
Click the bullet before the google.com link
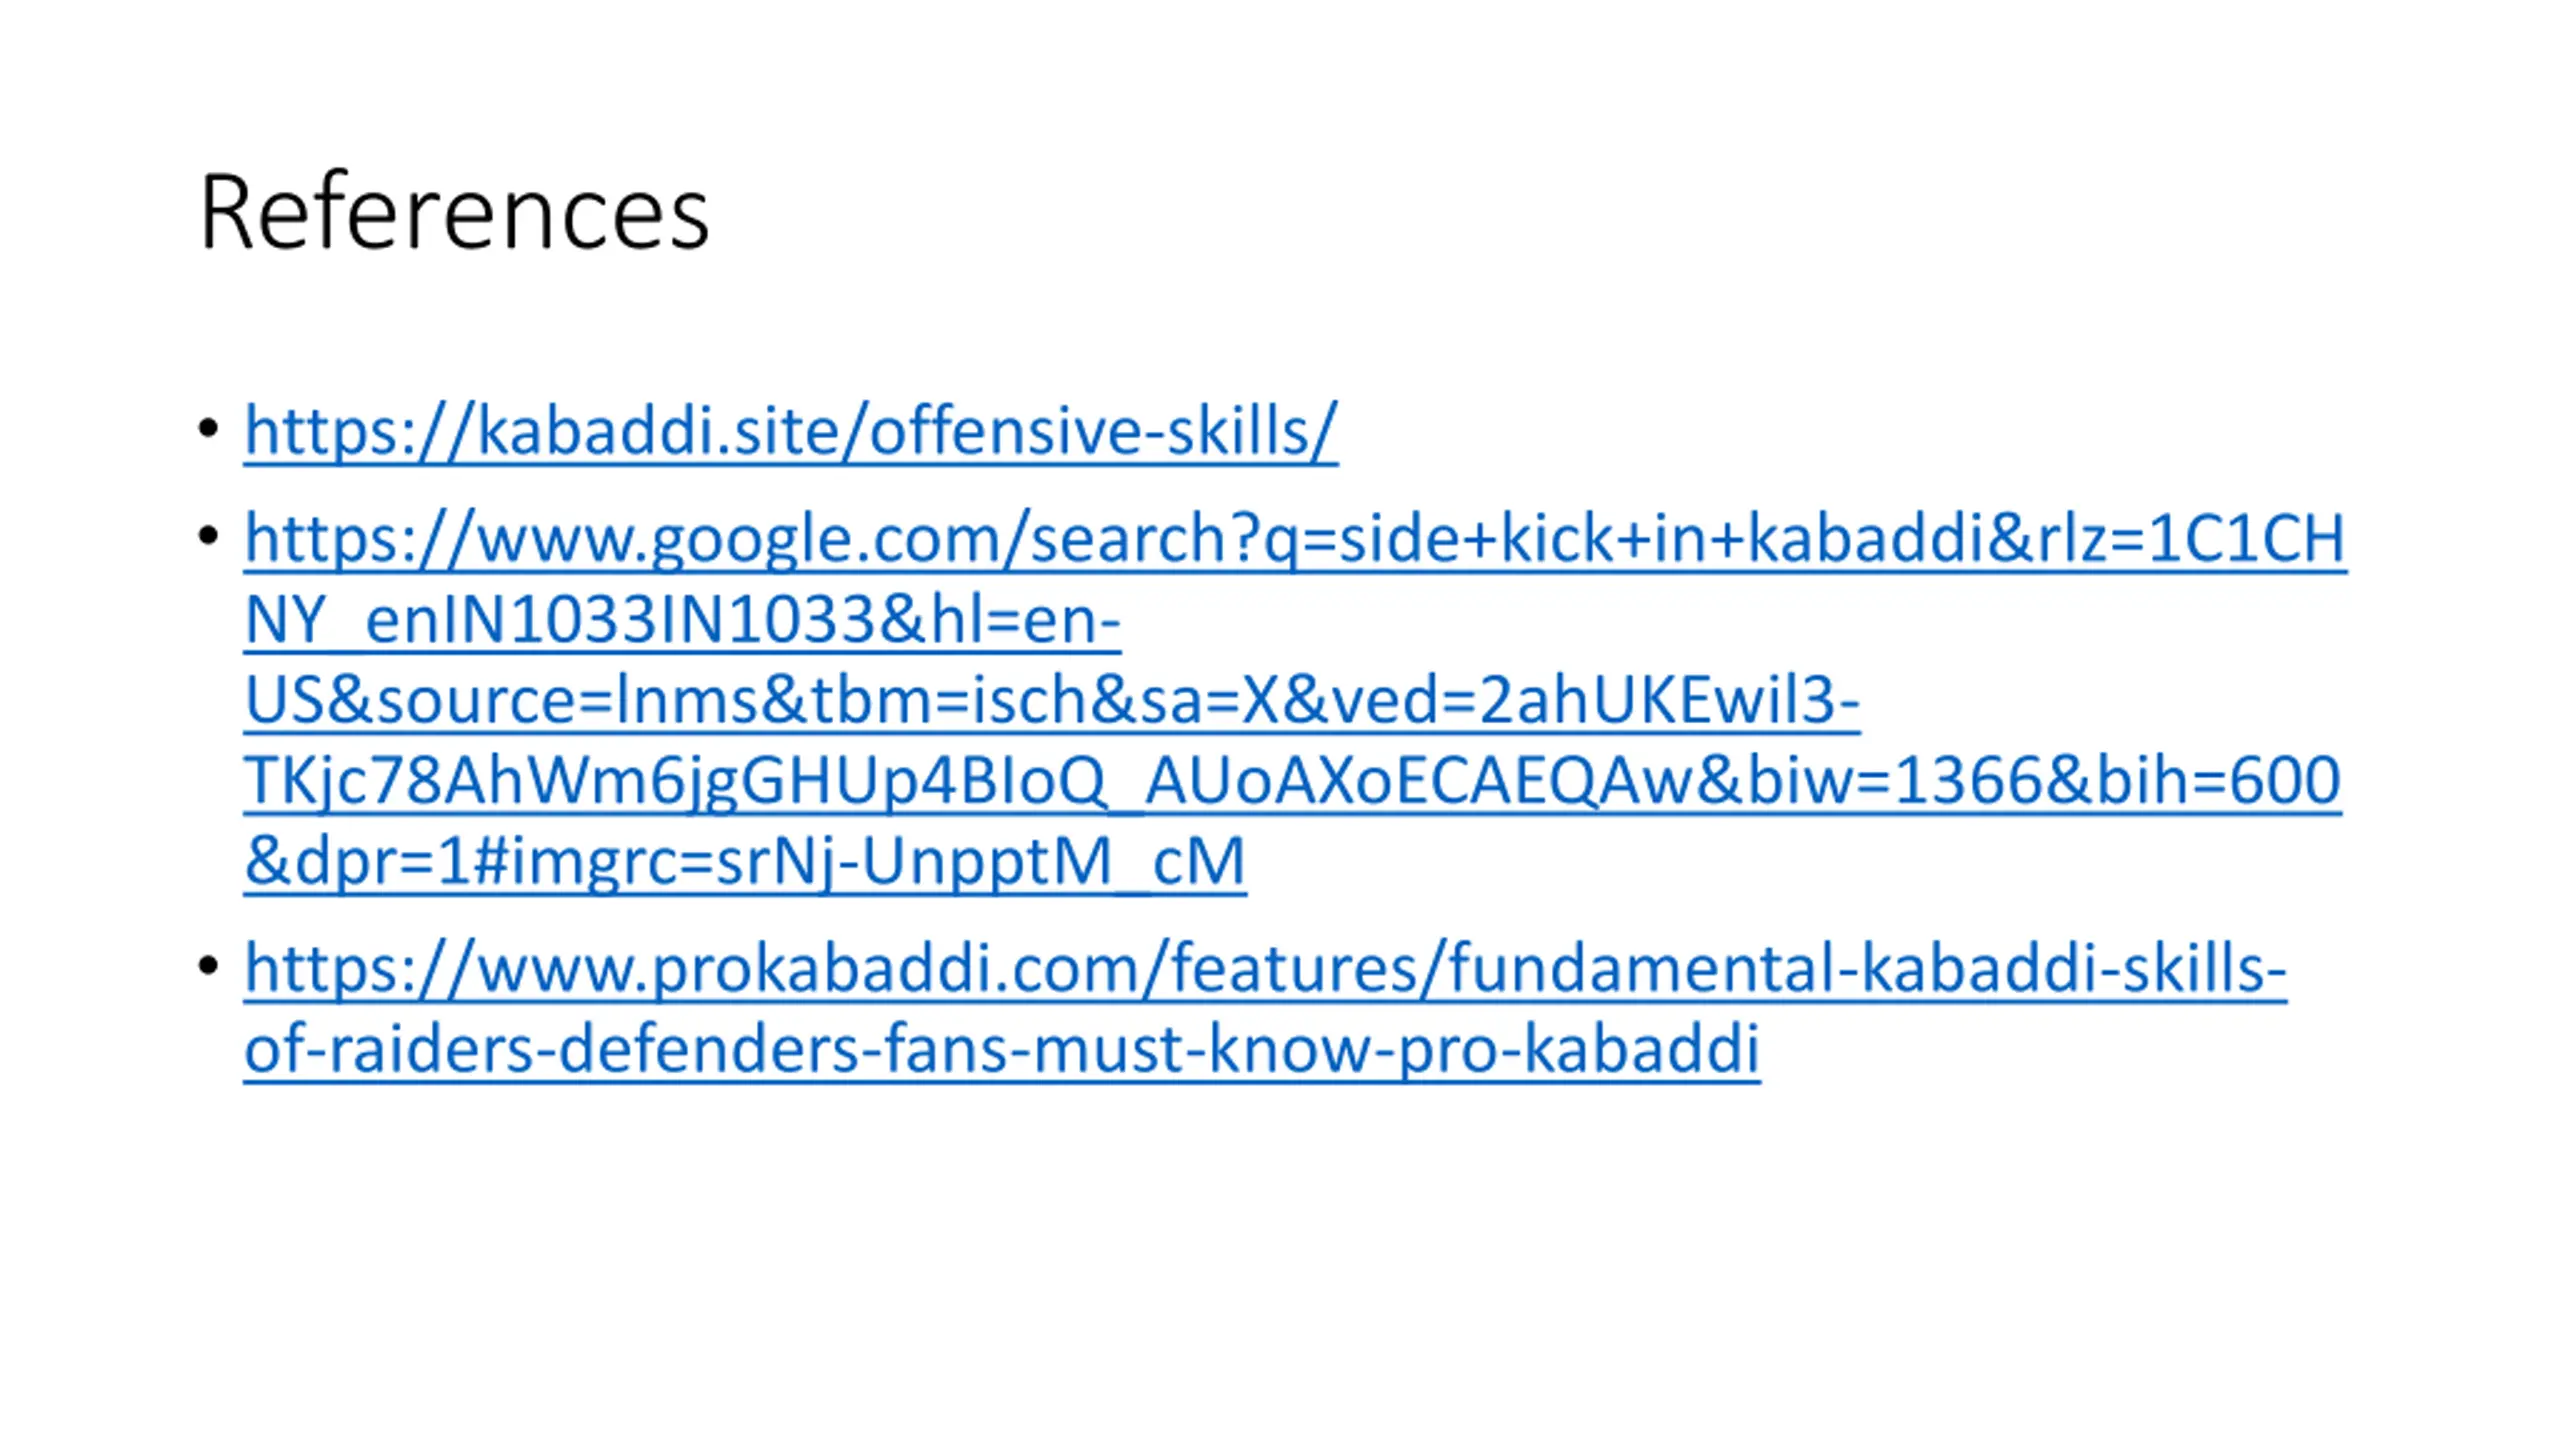tap(208, 536)
